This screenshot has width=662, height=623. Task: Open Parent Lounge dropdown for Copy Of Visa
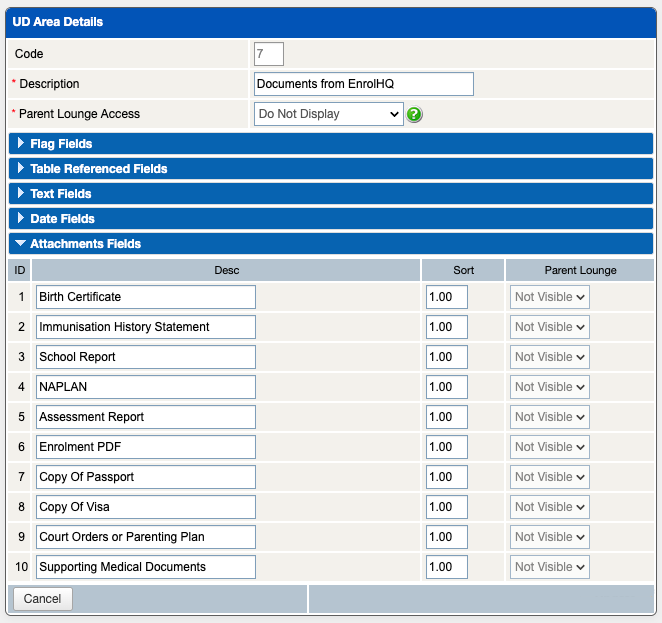549,507
